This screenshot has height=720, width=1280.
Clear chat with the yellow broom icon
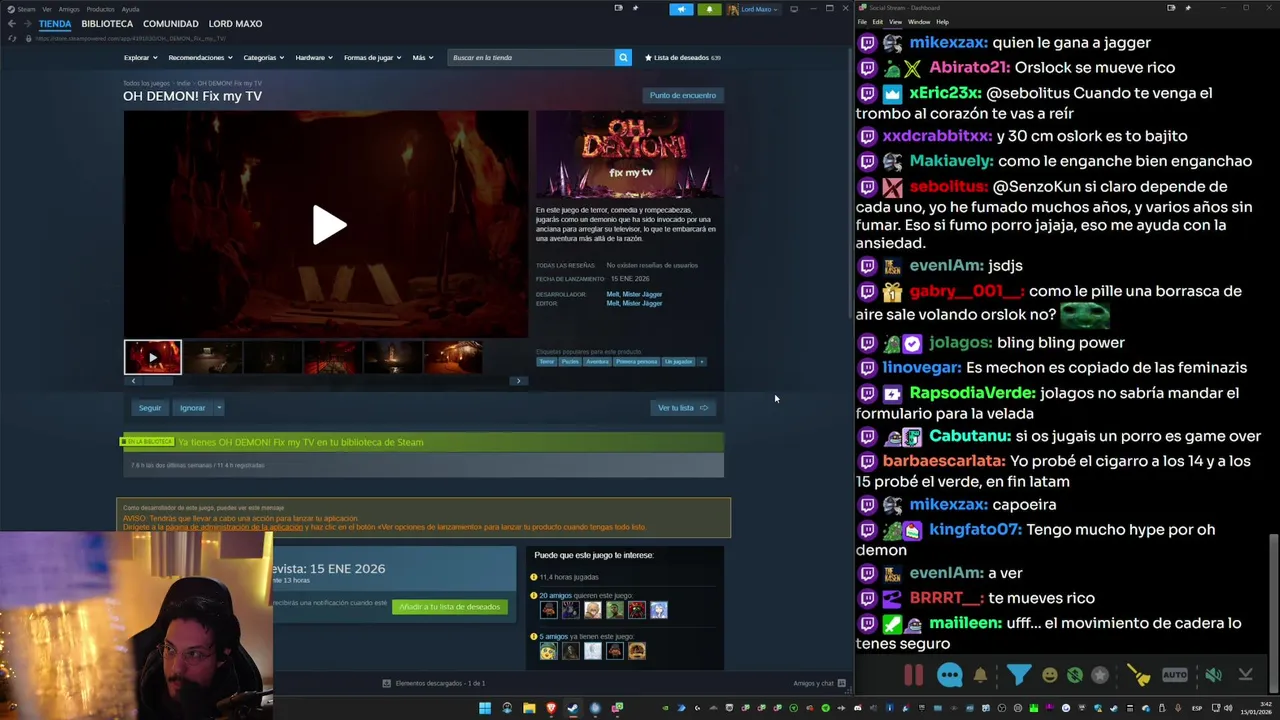point(1138,675)
